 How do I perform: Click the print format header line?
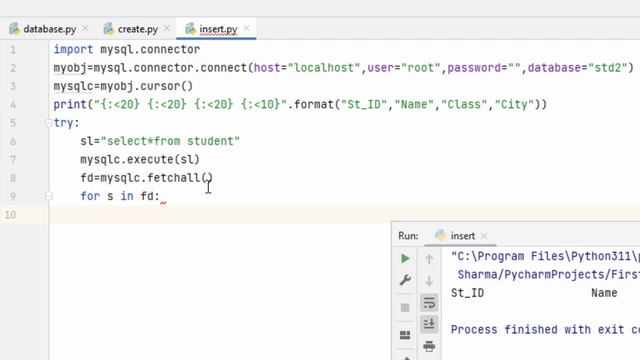tap(300, 104)
